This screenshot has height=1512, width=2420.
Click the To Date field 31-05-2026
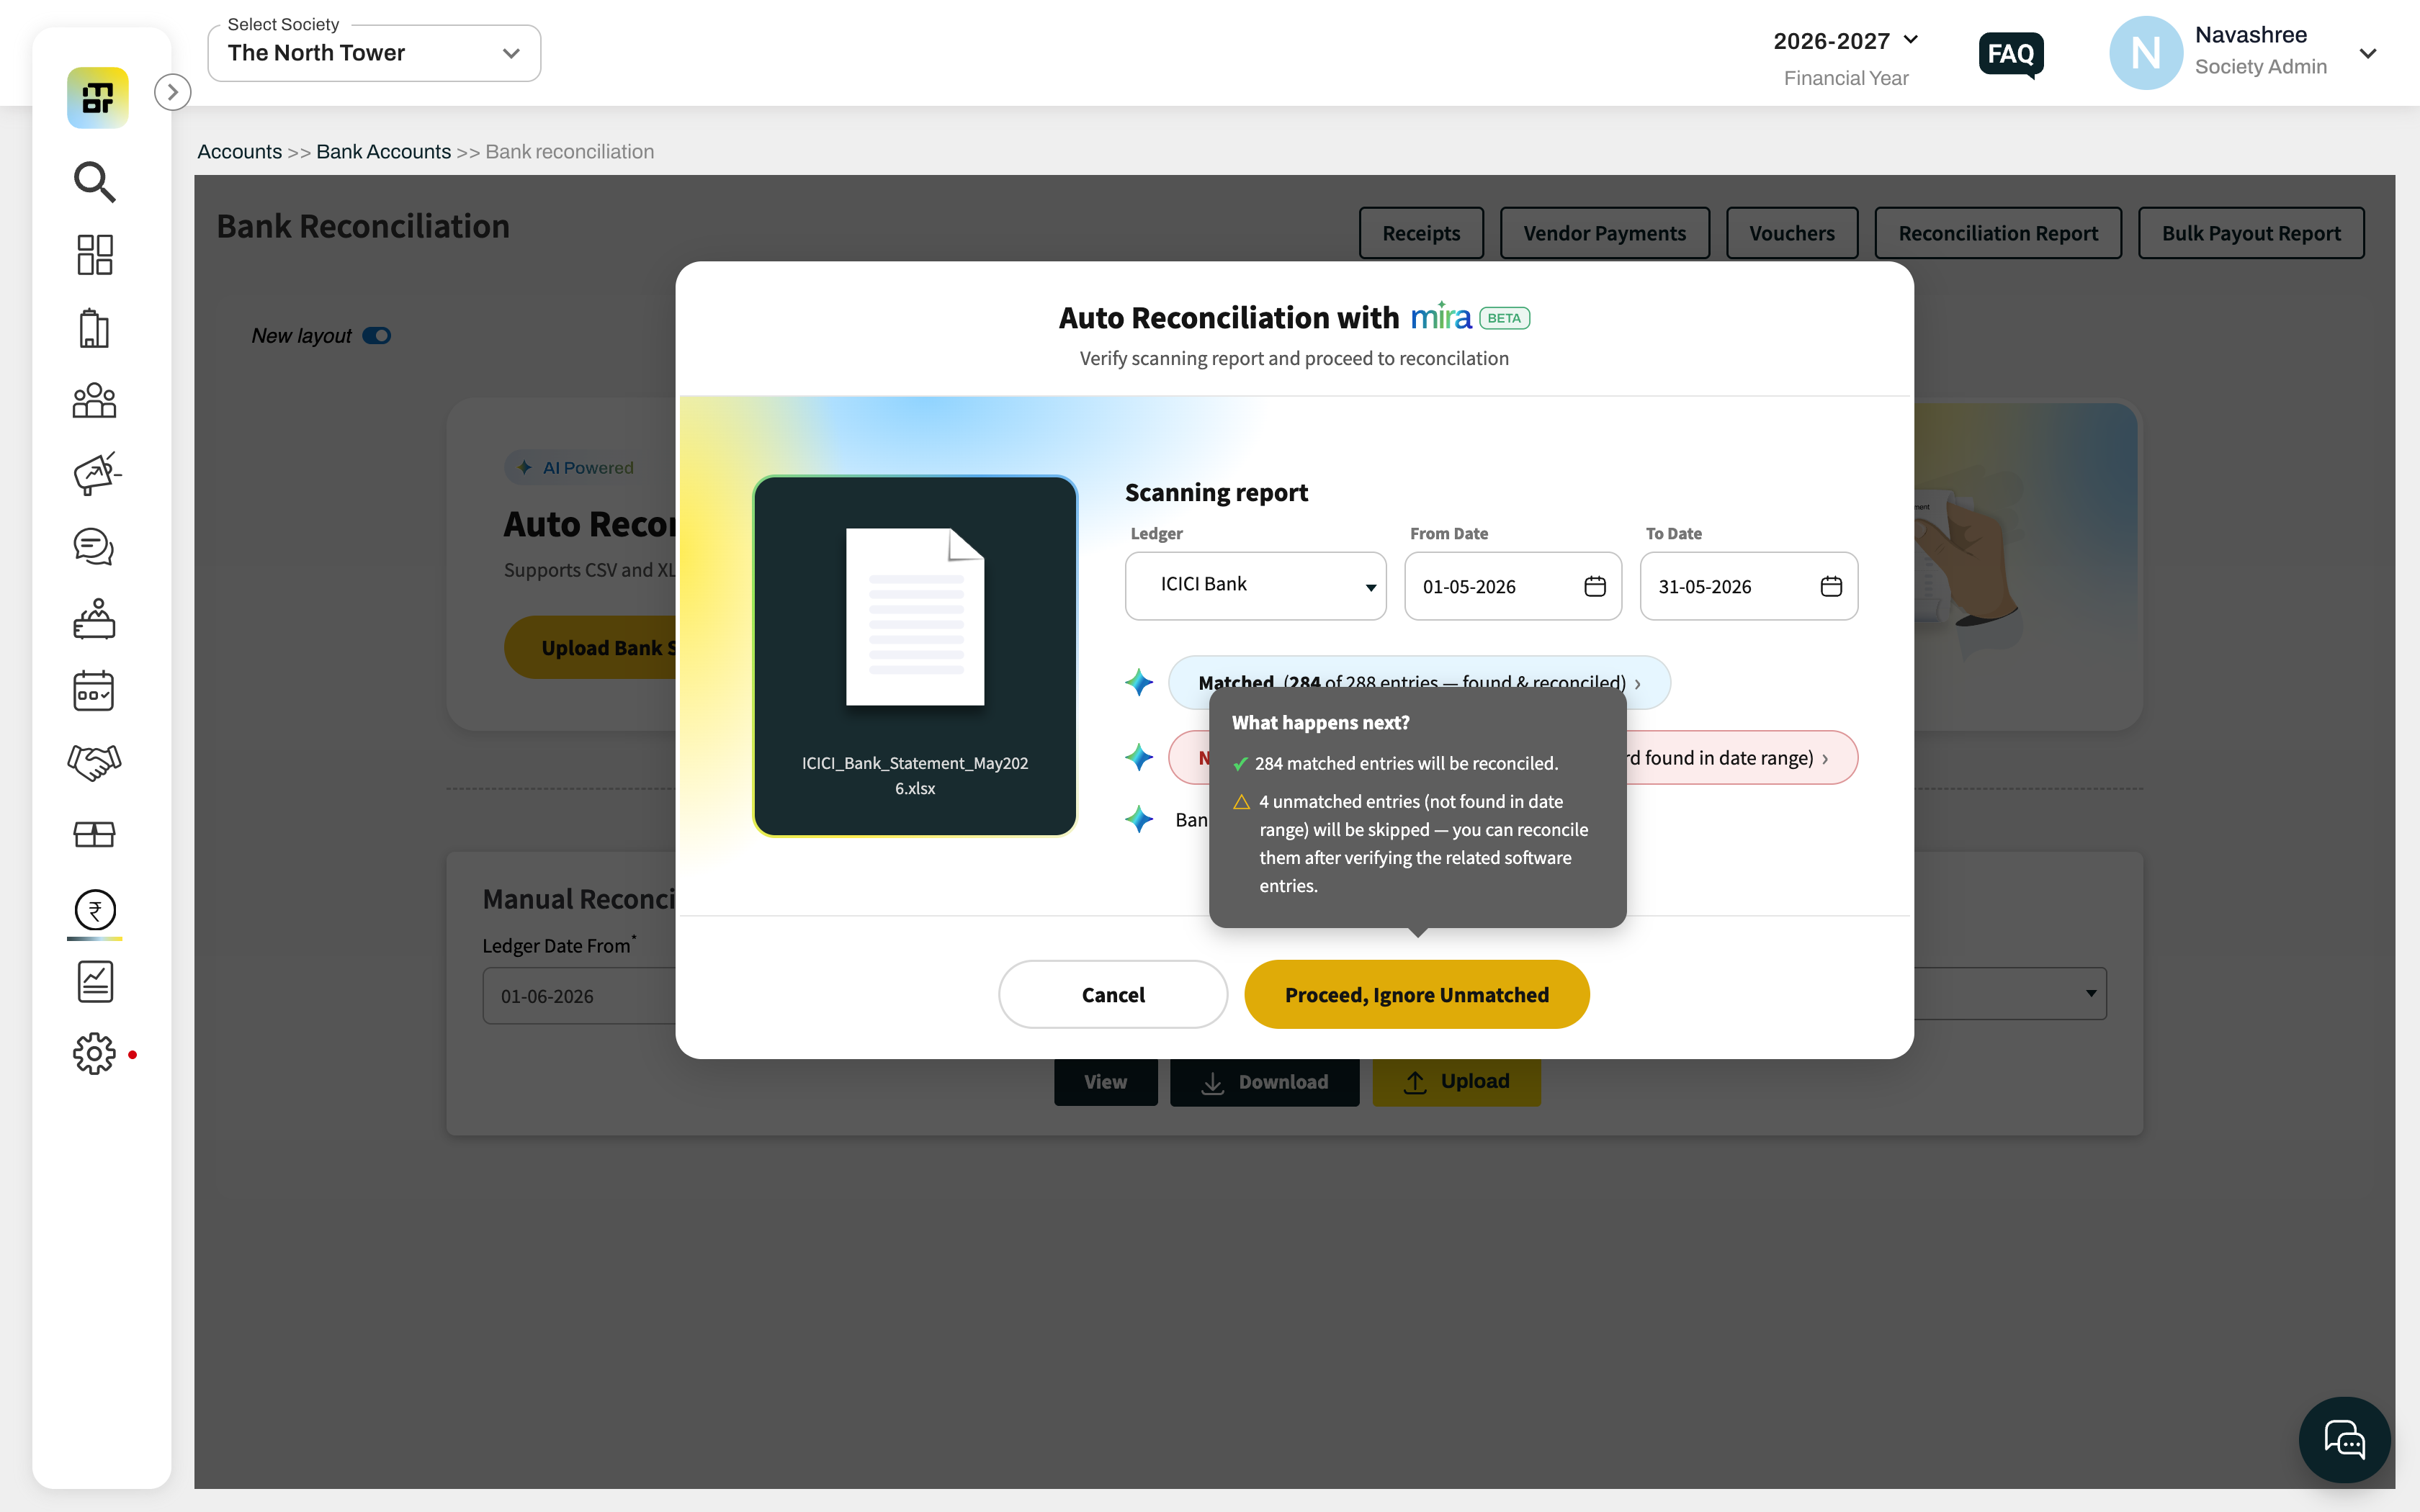click(1749, 586)
